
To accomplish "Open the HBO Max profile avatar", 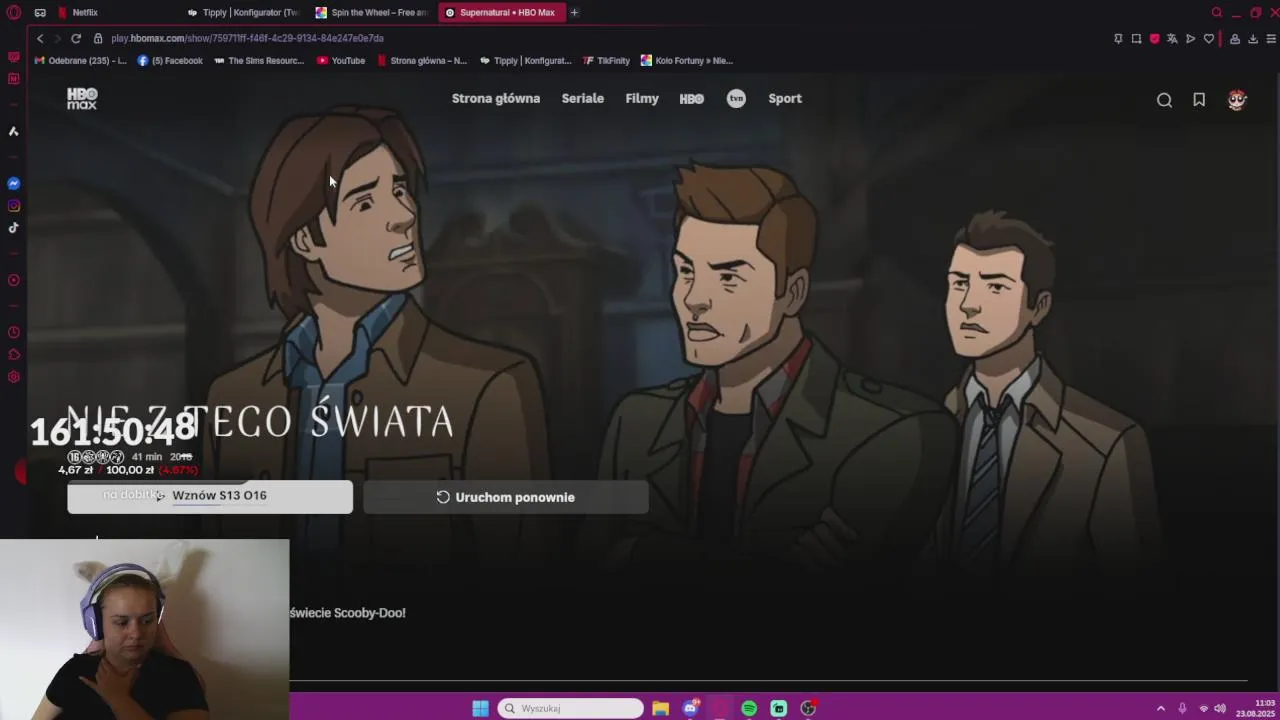I will point(1237,99).
